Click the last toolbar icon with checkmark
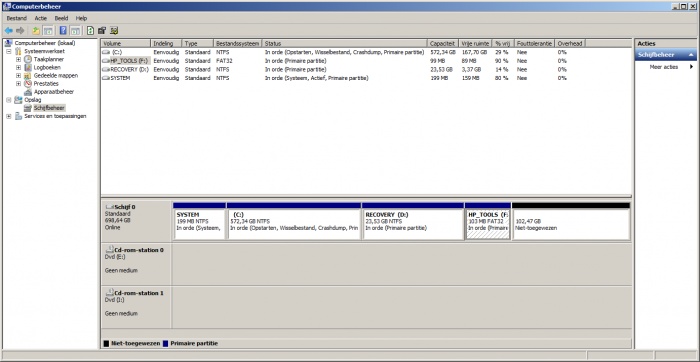700x362 pixels. [x=114, y=31]
